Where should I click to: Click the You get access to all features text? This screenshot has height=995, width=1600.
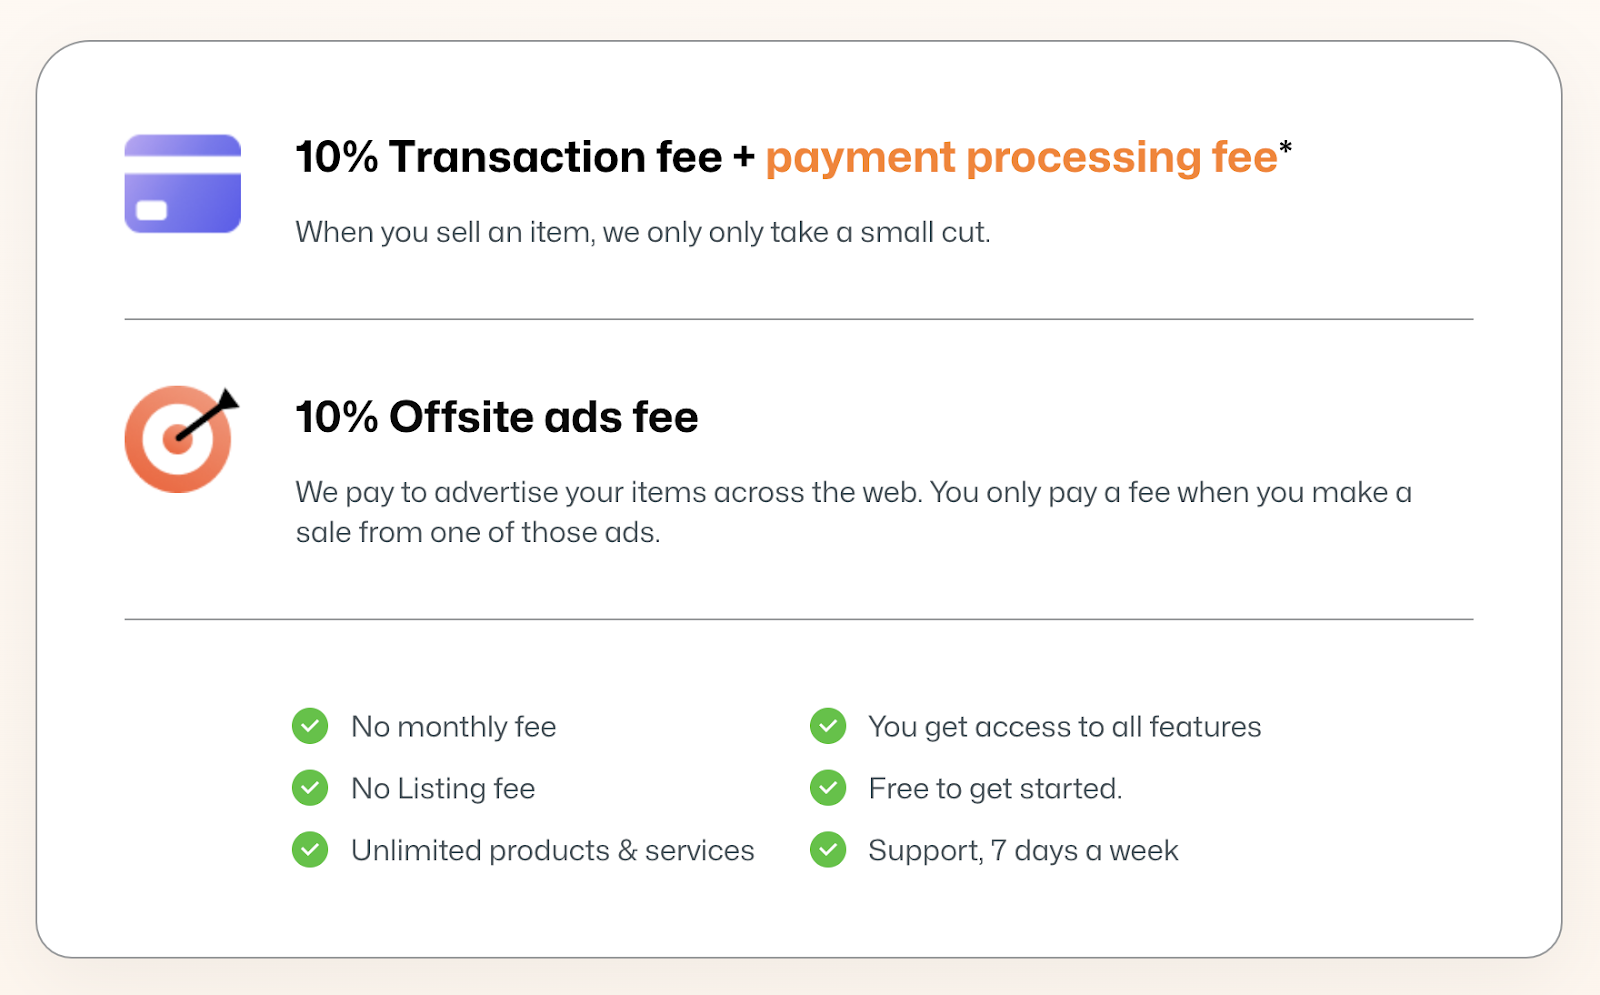tap(1065, 727)
